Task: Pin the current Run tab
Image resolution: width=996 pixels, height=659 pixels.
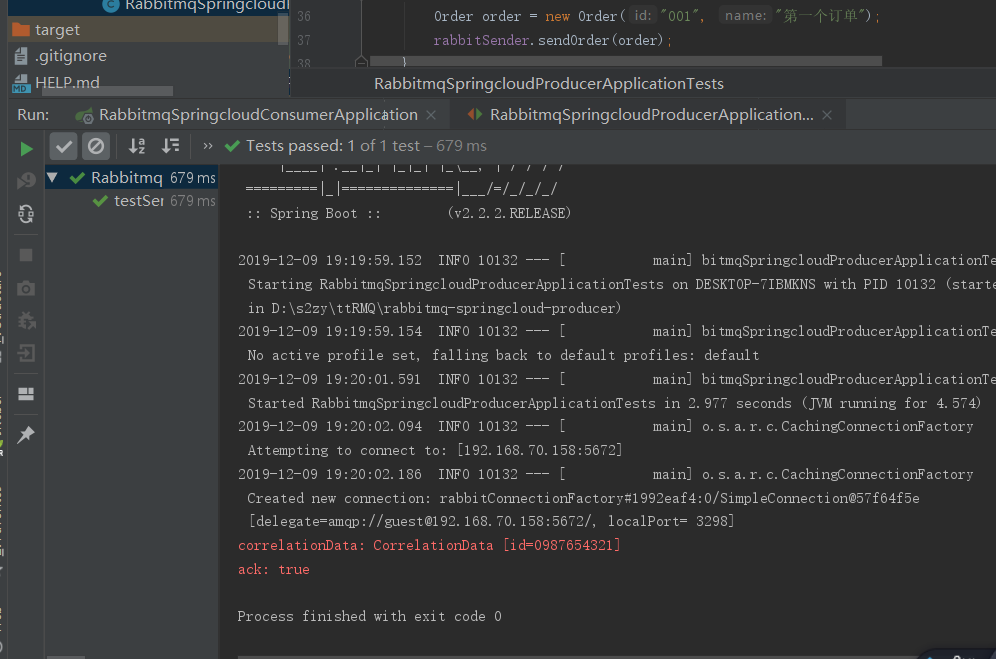Action: 26,435
